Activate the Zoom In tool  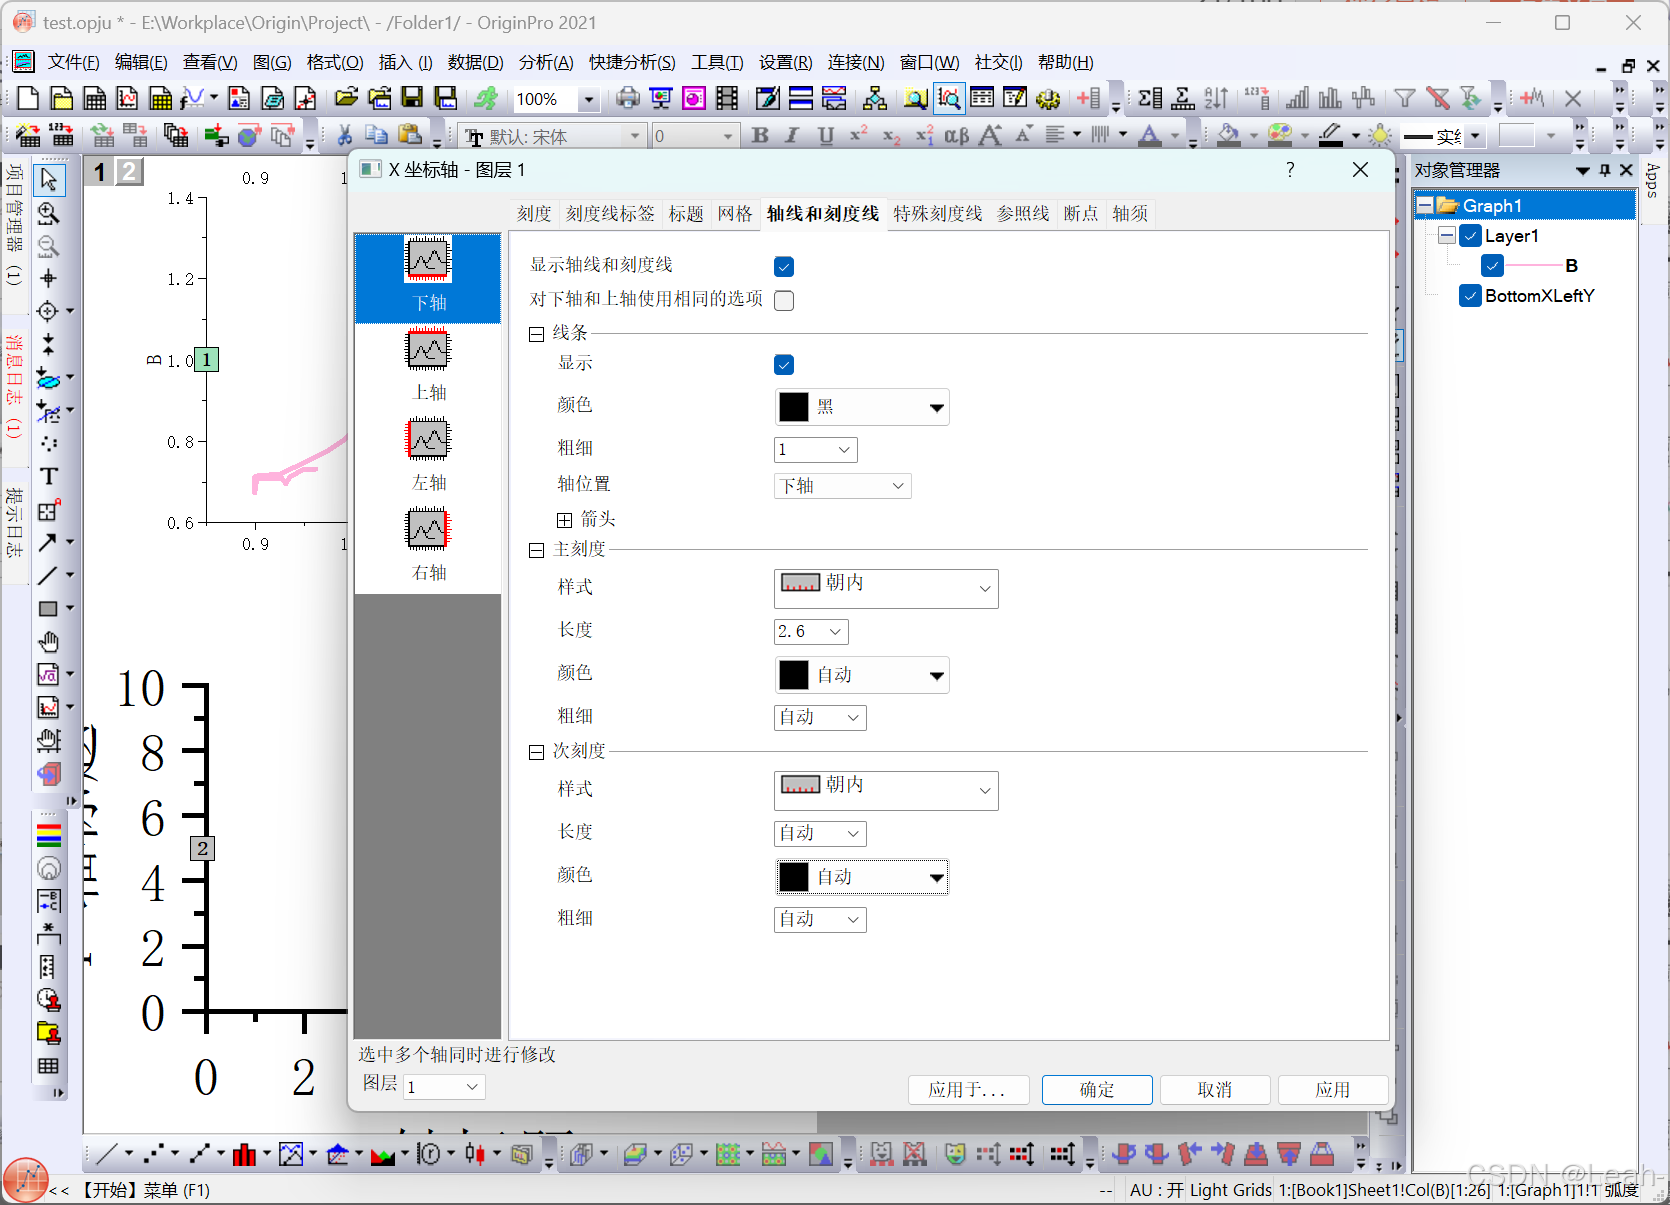coord(48,214)
